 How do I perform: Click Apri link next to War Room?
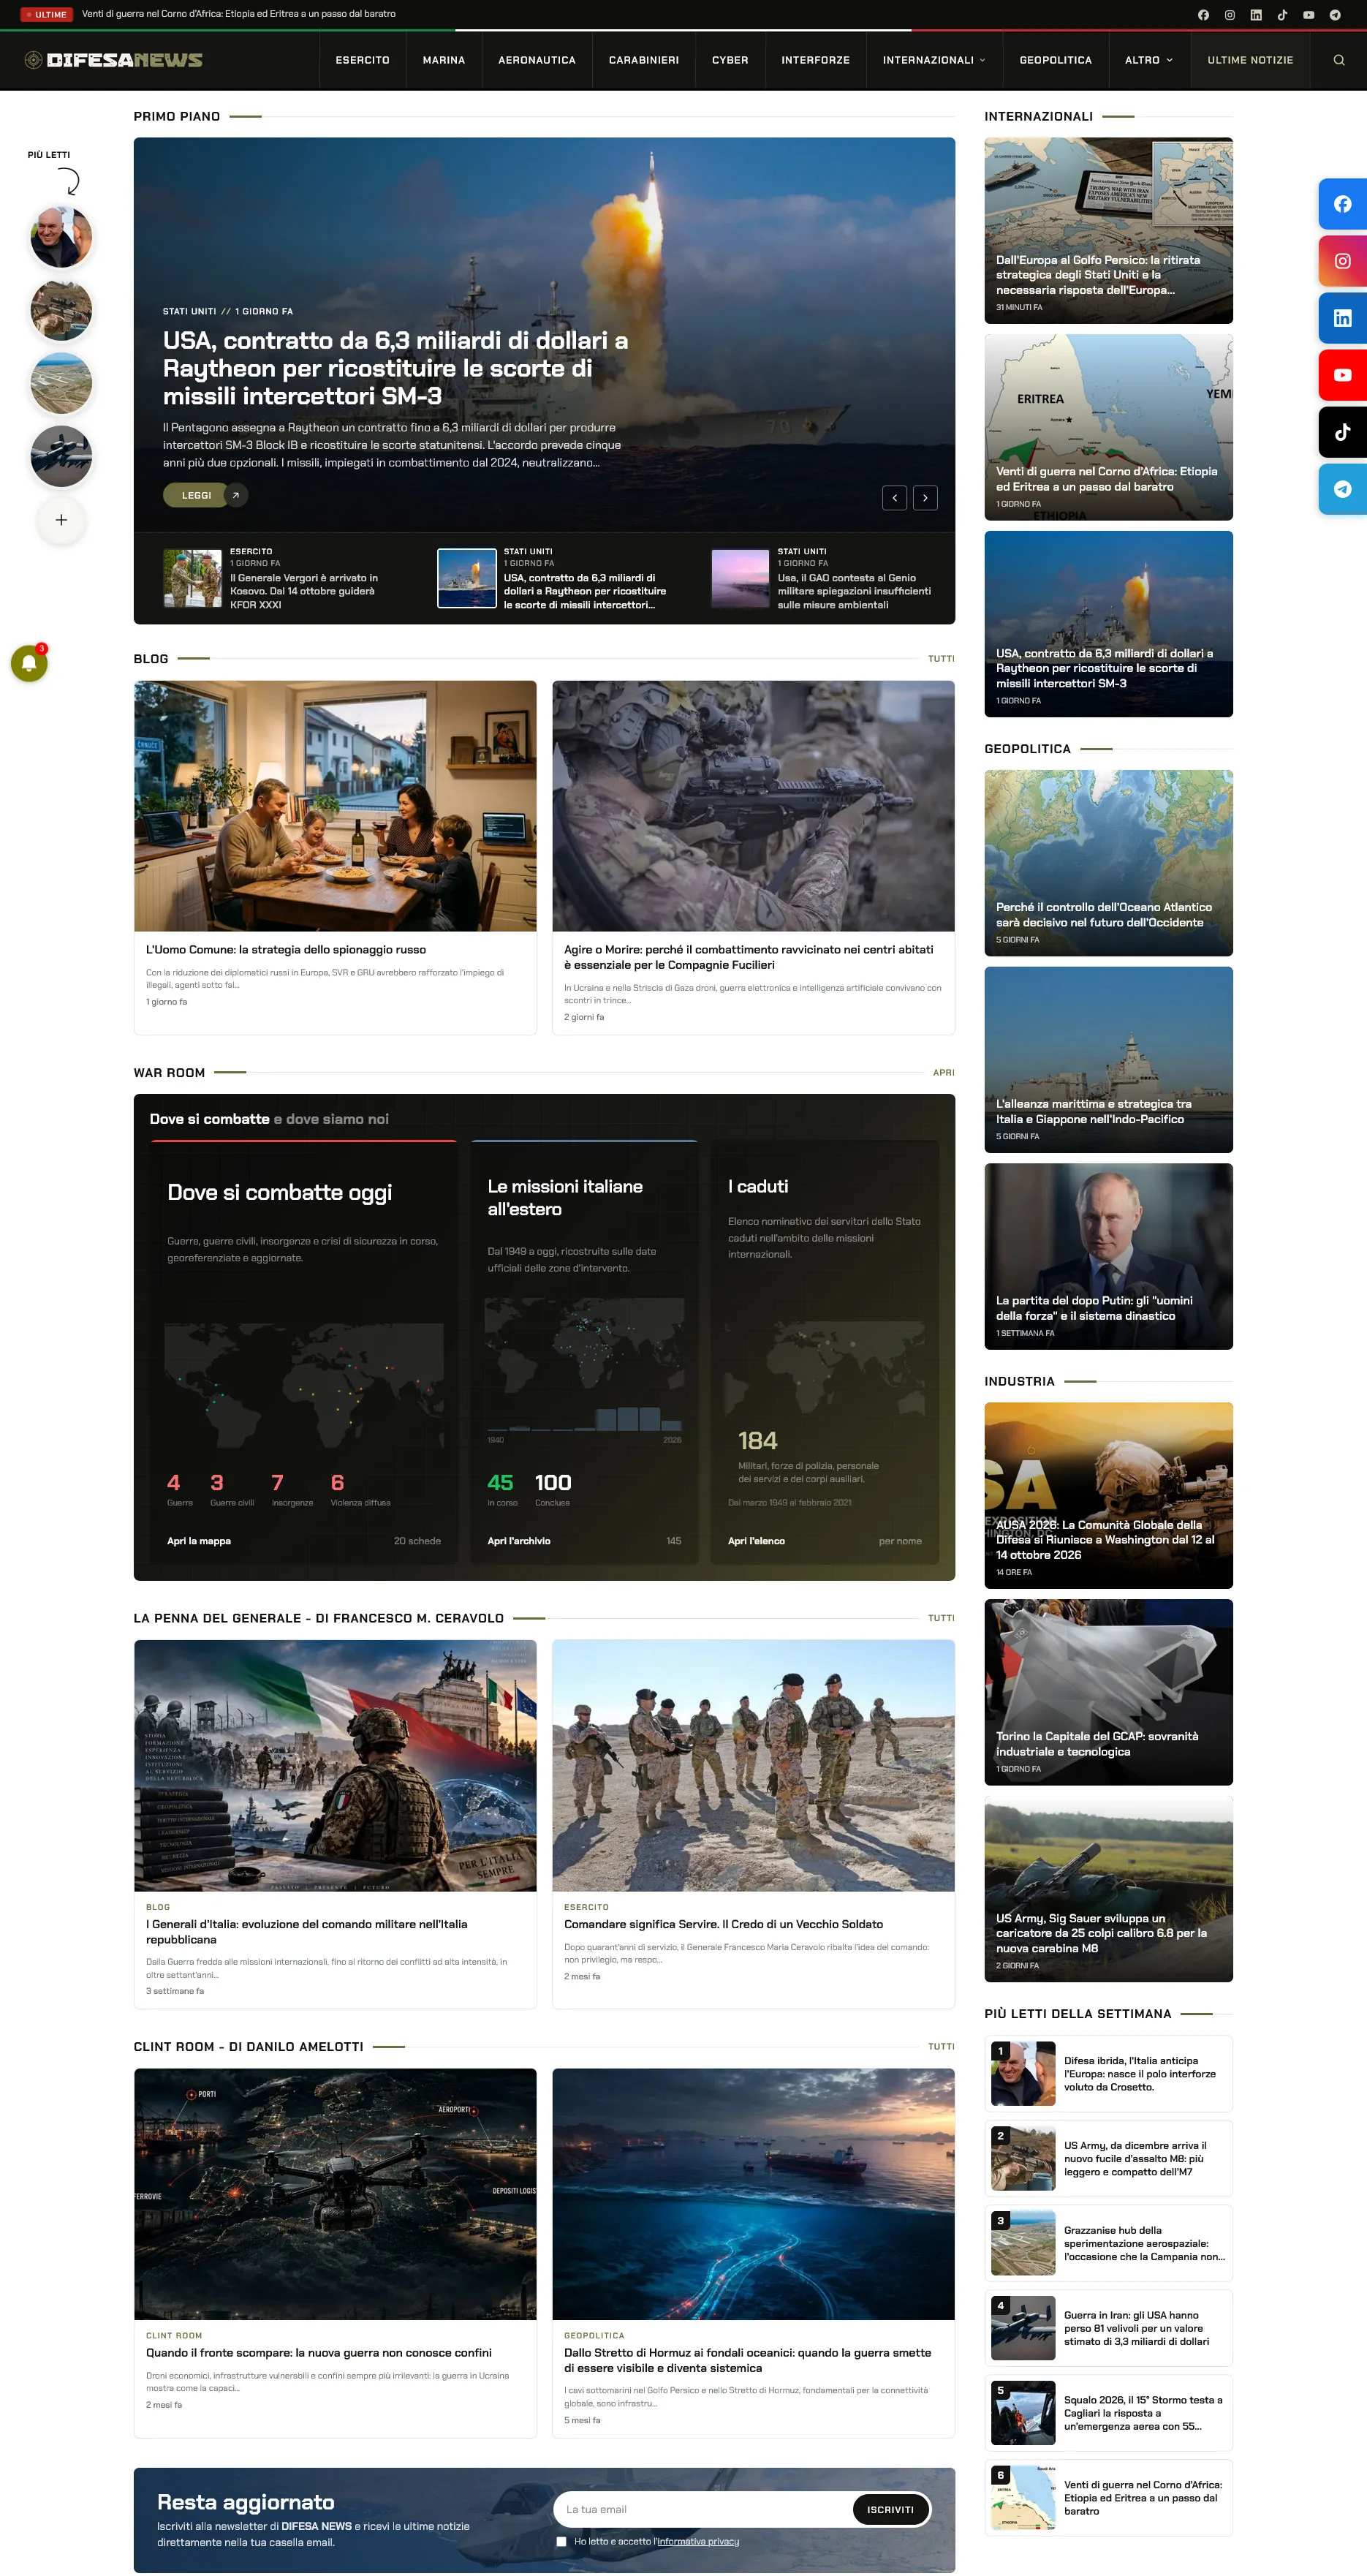click(x=943, y=1072)
